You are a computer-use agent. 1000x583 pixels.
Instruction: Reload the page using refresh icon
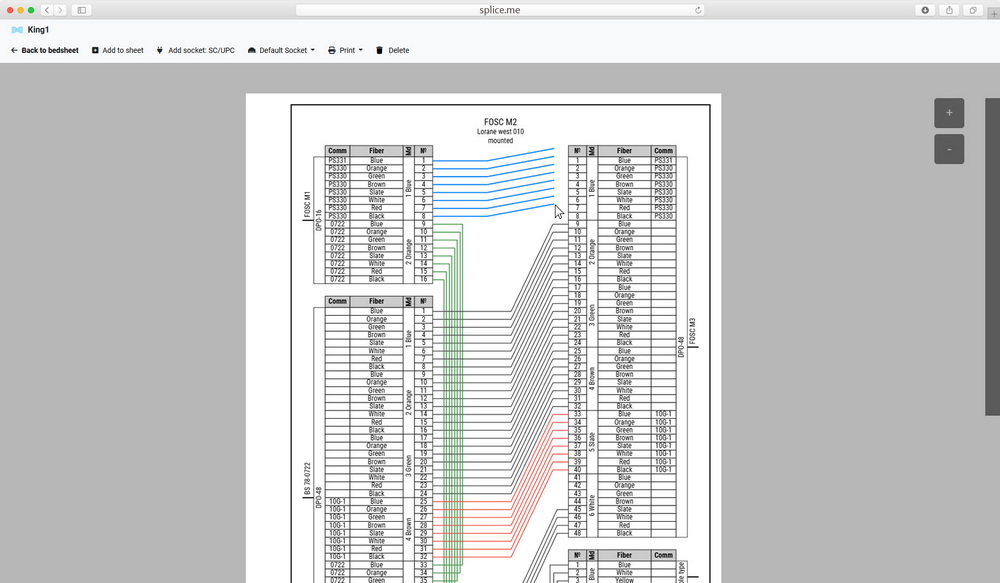pyautogui.click(x=698, y=10)
